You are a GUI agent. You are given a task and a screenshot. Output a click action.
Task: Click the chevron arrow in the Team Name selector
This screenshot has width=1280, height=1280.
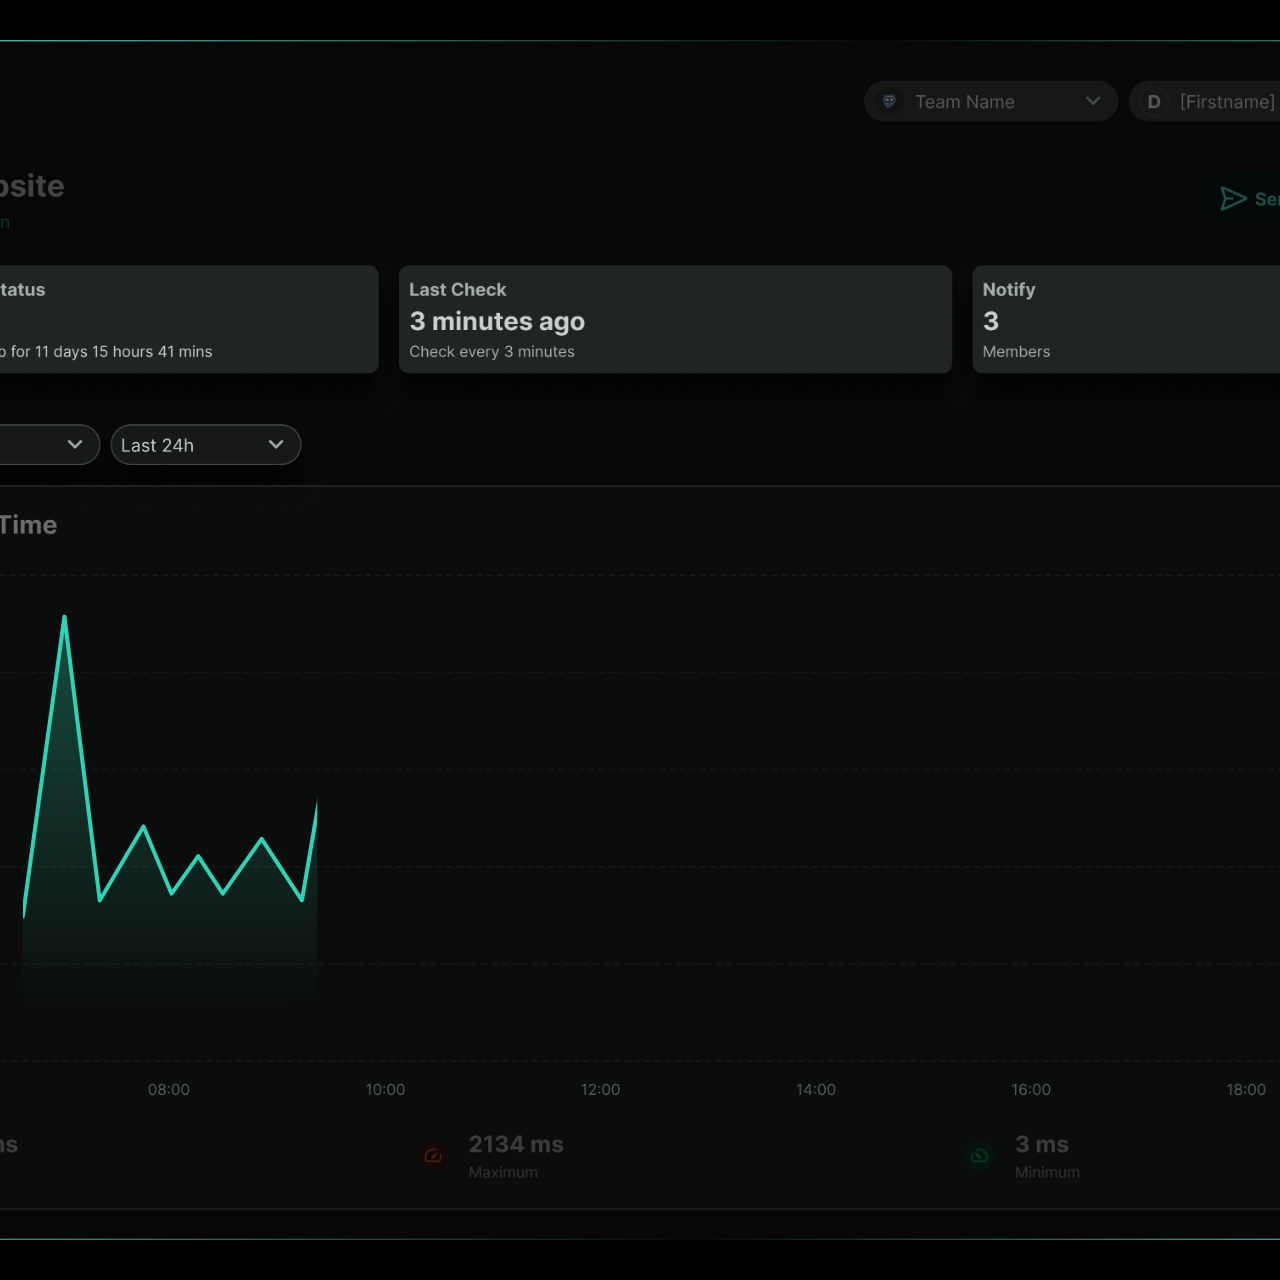coord(1093,101)
